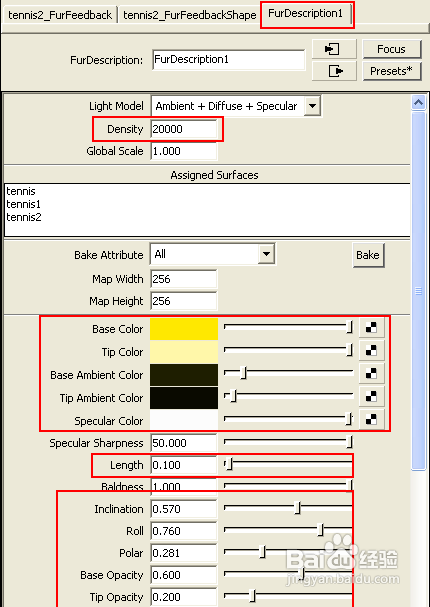Click the Map Height value field
Screen dimensions: 430x607
pos(183,301)
